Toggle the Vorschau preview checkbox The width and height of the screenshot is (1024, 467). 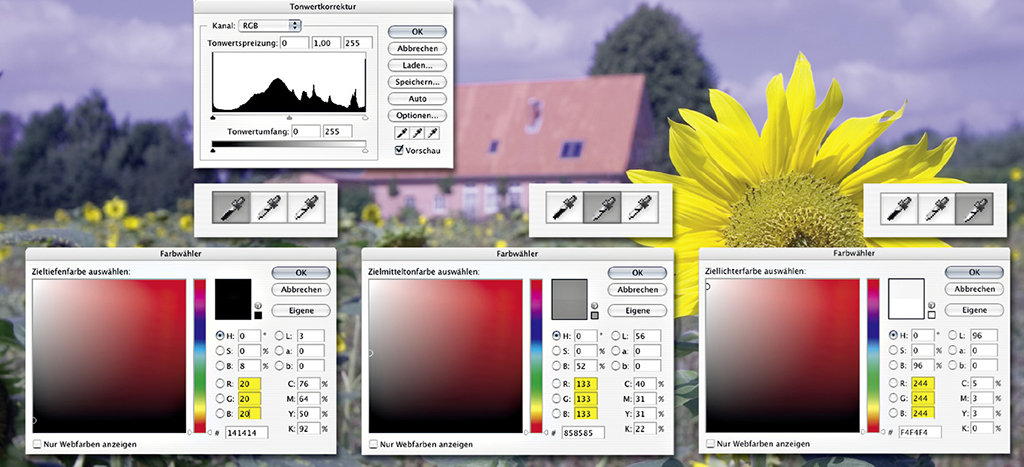tap(400, 150)
